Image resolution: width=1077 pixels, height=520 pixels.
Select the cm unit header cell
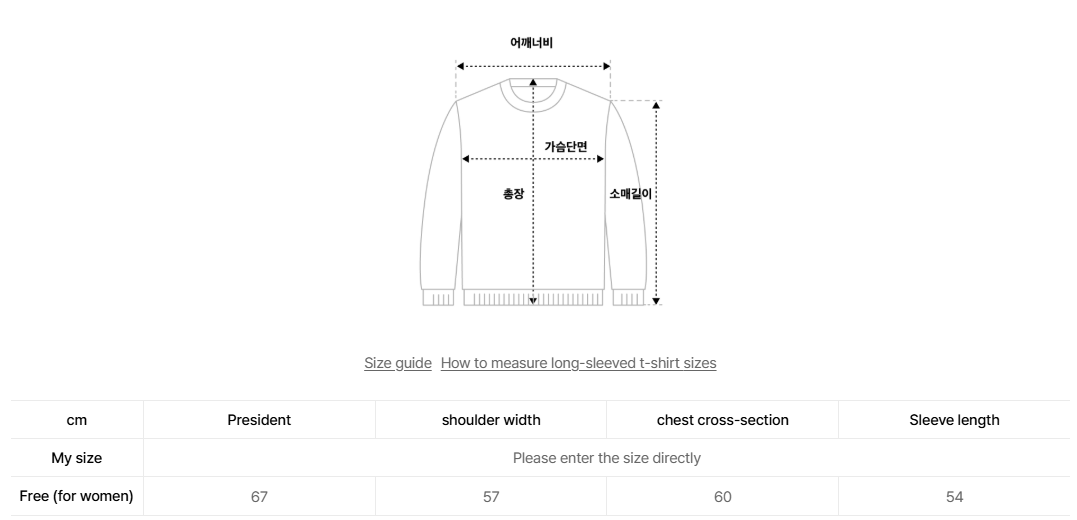(77, 420)
